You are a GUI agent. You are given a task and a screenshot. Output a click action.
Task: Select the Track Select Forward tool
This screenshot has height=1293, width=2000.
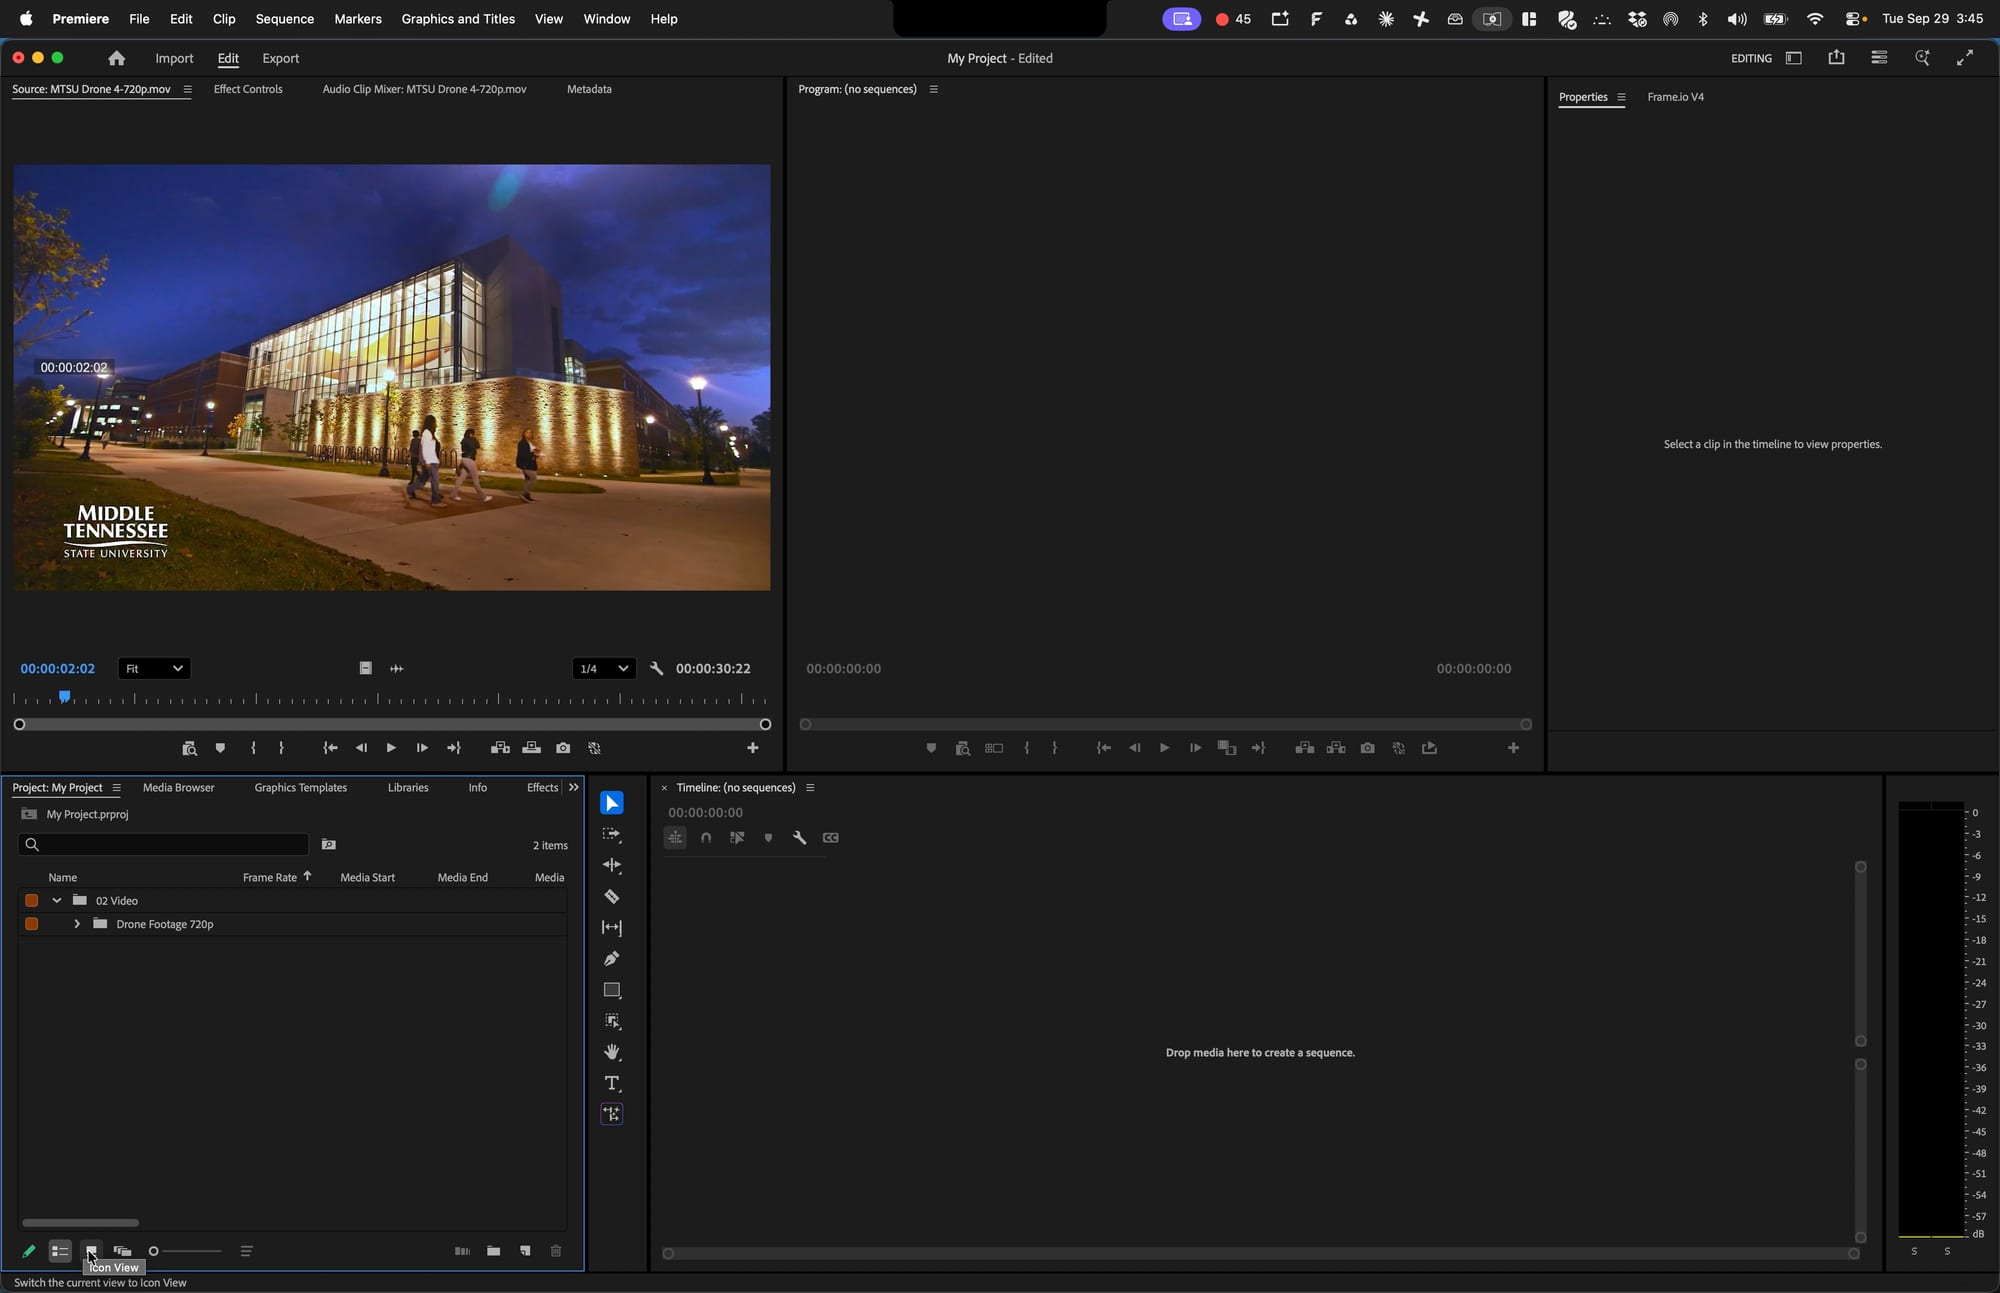[612, 834]
